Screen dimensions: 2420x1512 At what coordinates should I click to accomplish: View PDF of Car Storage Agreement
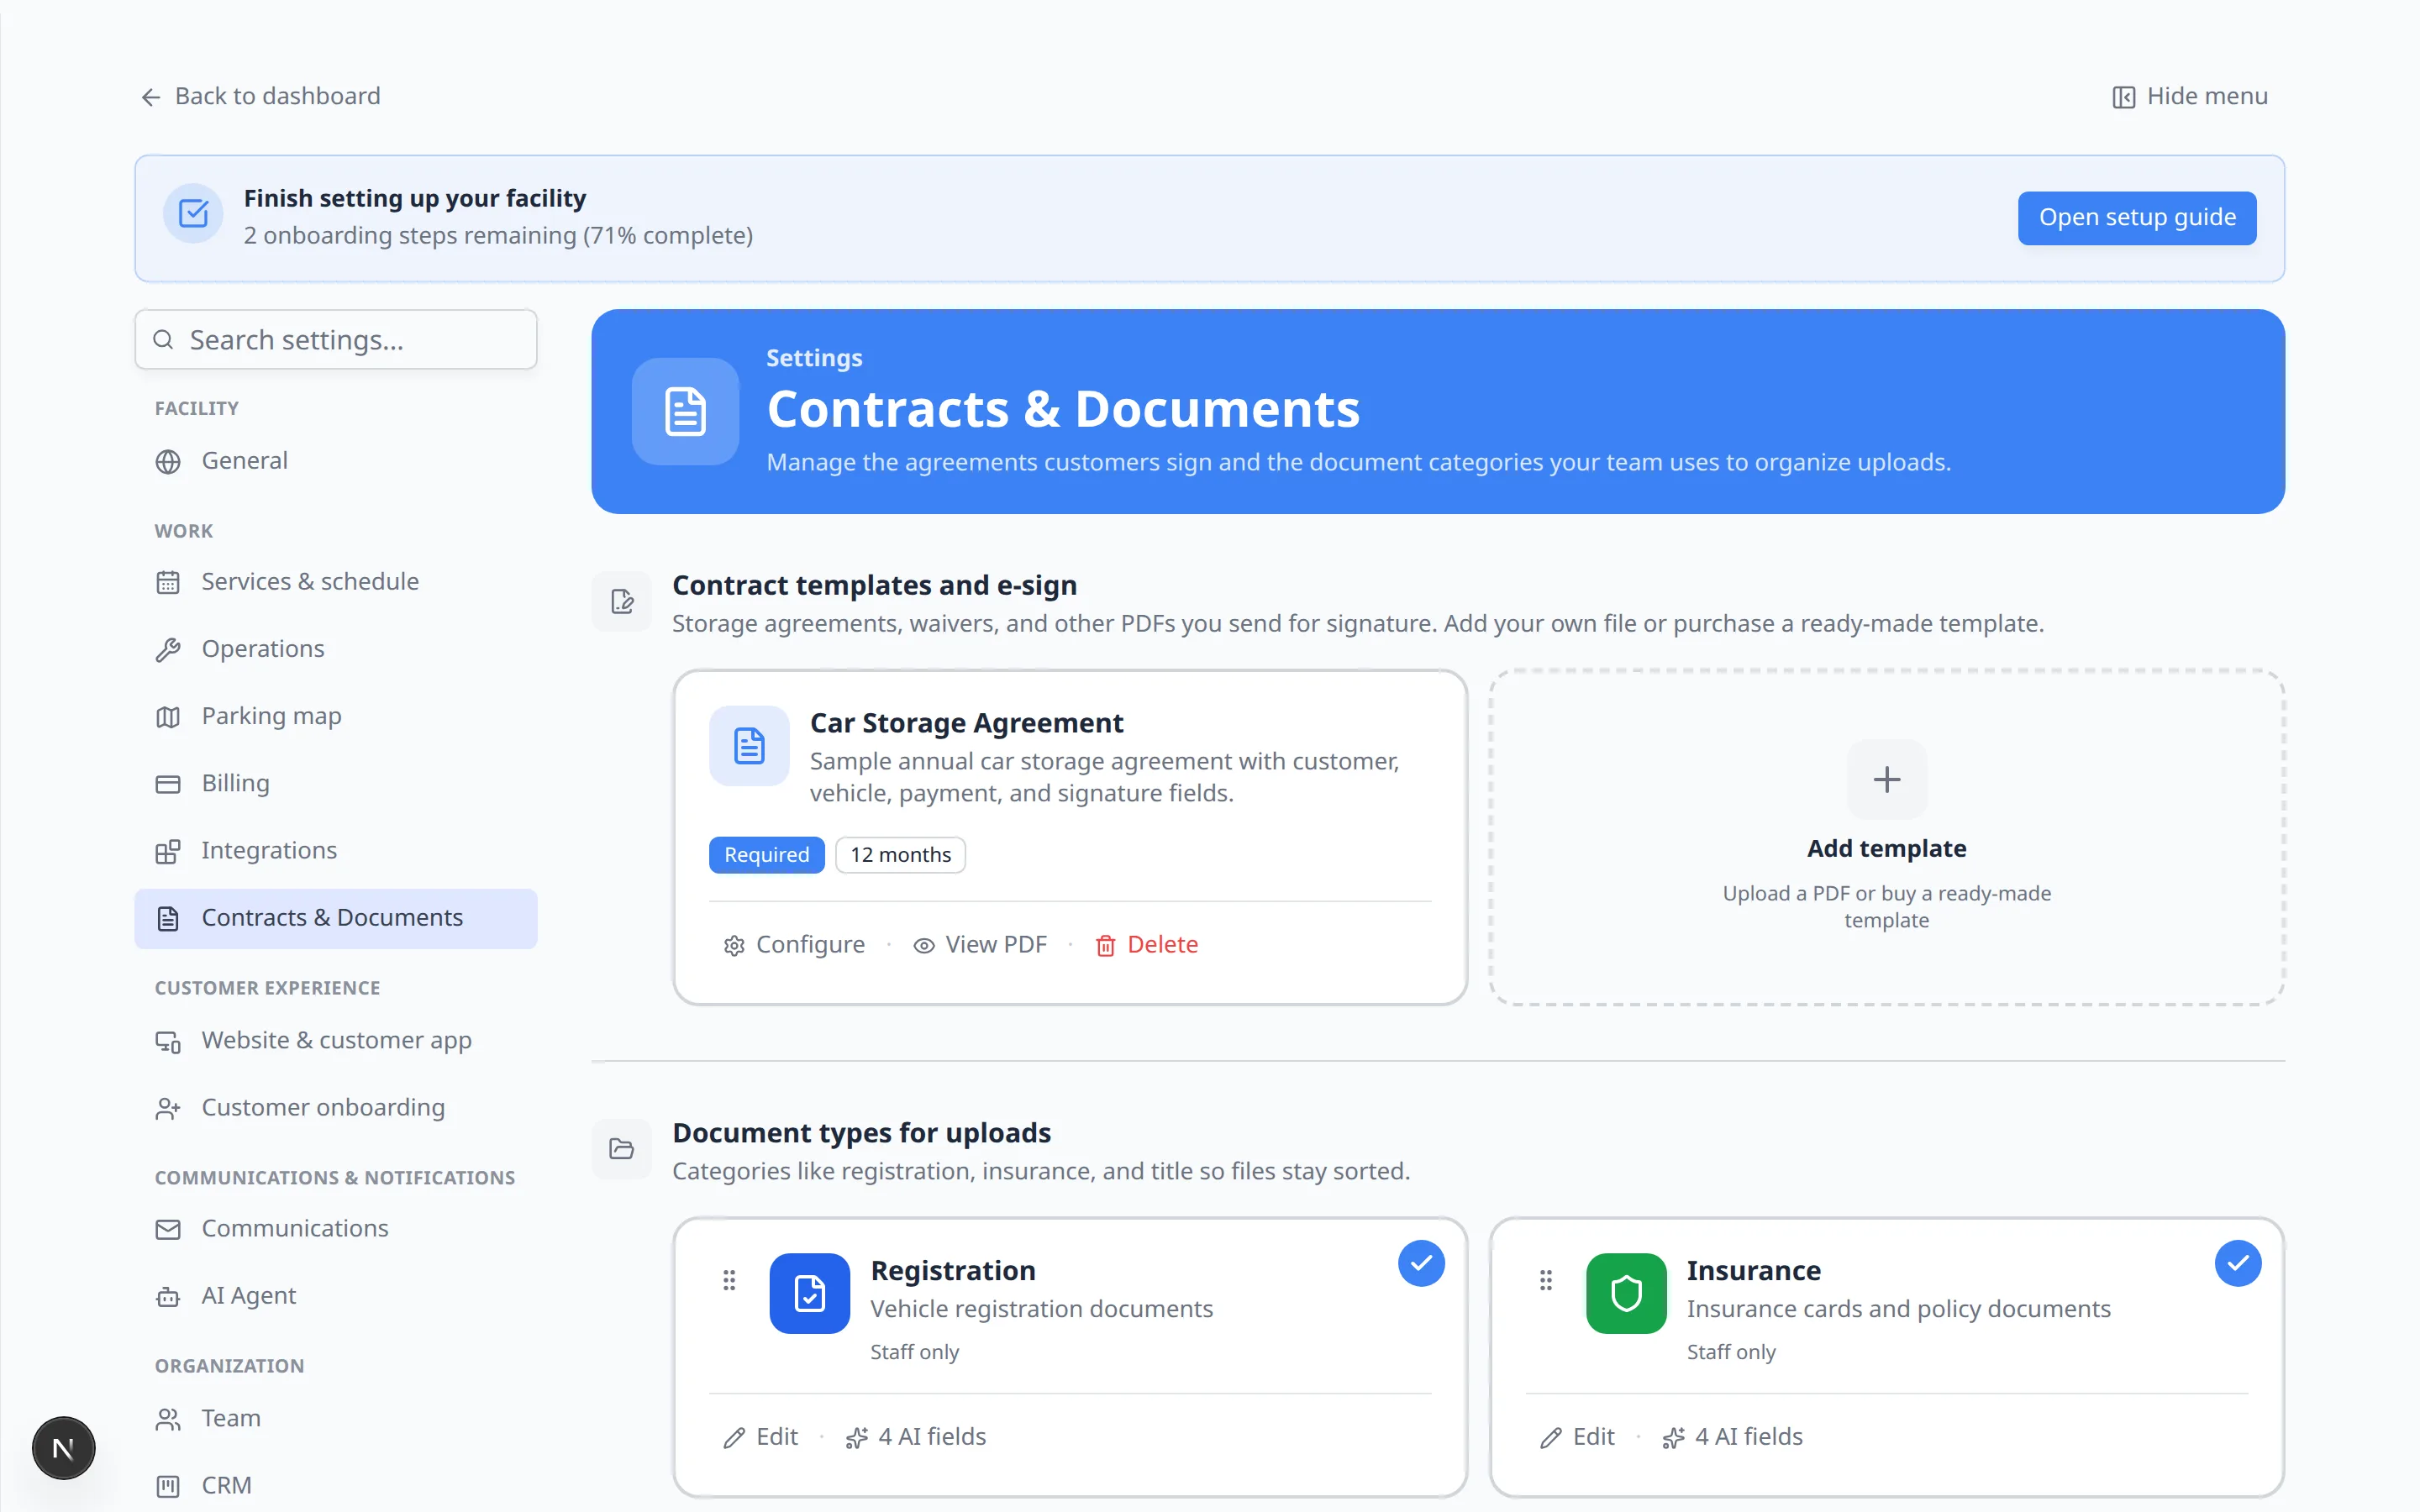979,945
